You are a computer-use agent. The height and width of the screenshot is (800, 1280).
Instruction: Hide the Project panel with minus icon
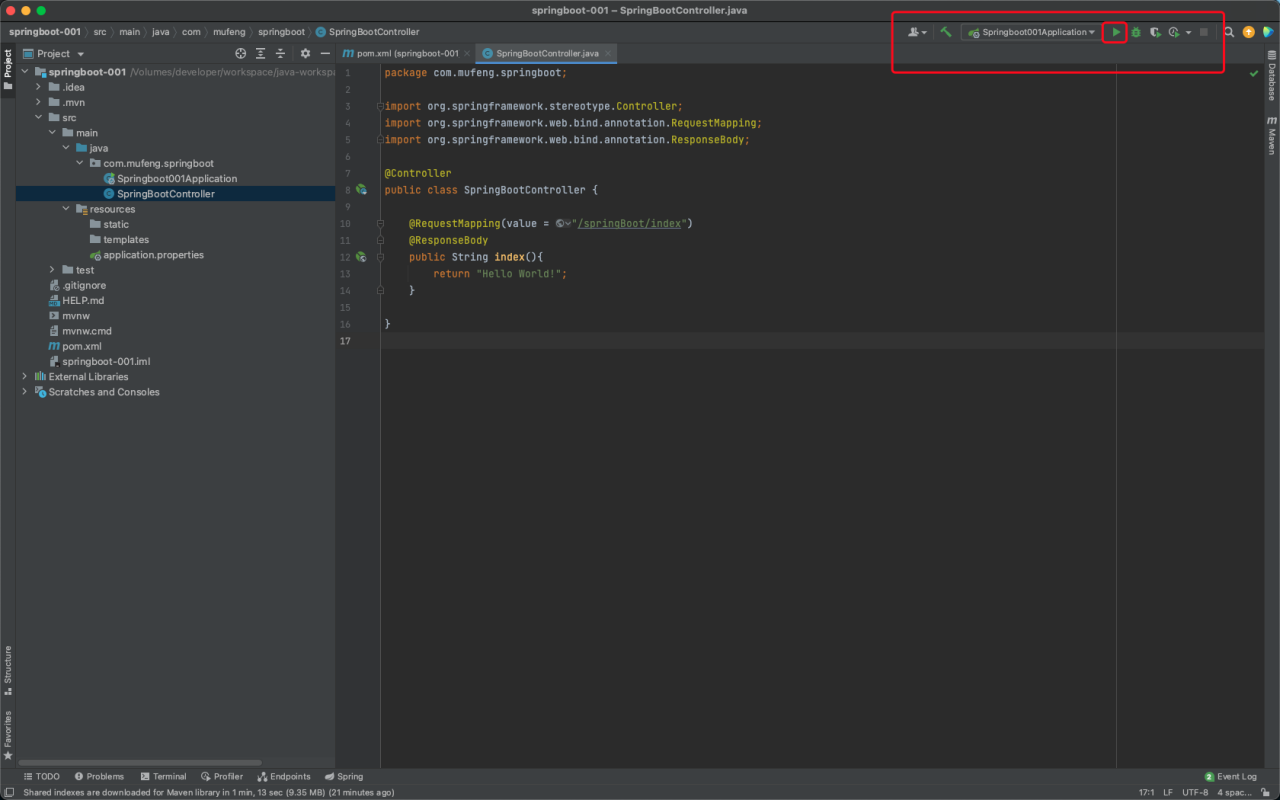[x=325, y=53]
